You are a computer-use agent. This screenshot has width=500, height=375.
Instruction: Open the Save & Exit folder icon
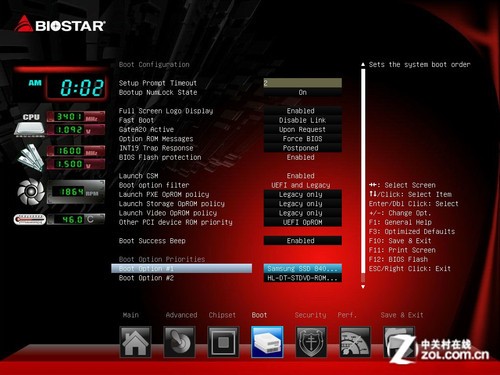click(399, 342)
